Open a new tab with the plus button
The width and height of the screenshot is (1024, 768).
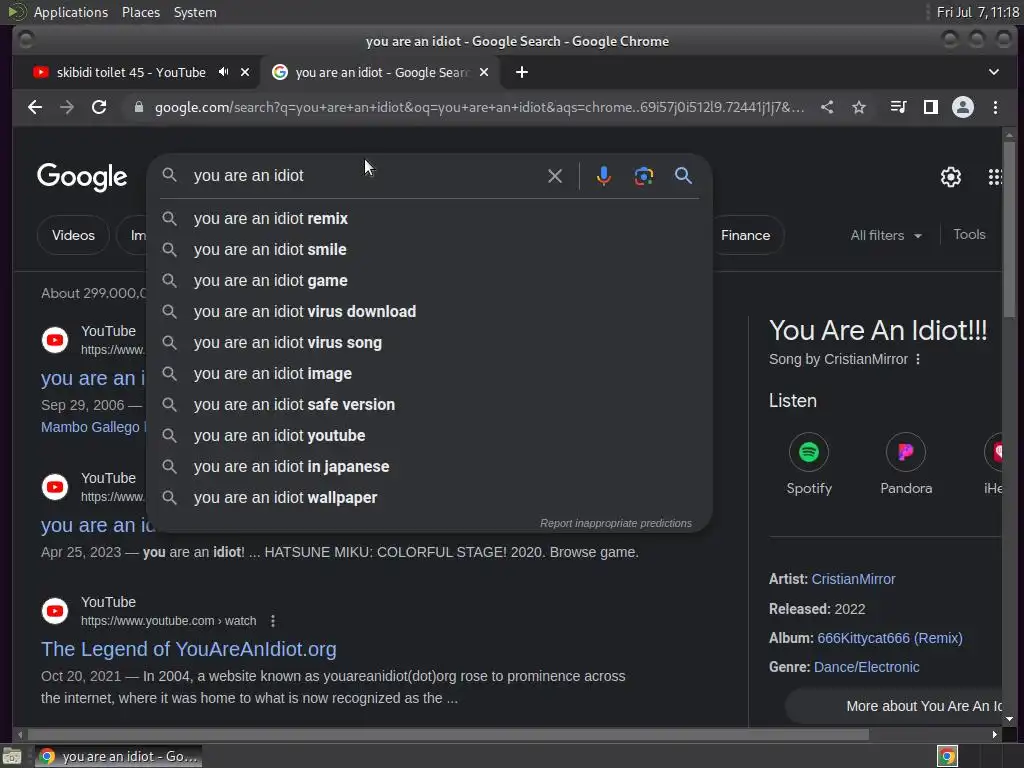522,72
